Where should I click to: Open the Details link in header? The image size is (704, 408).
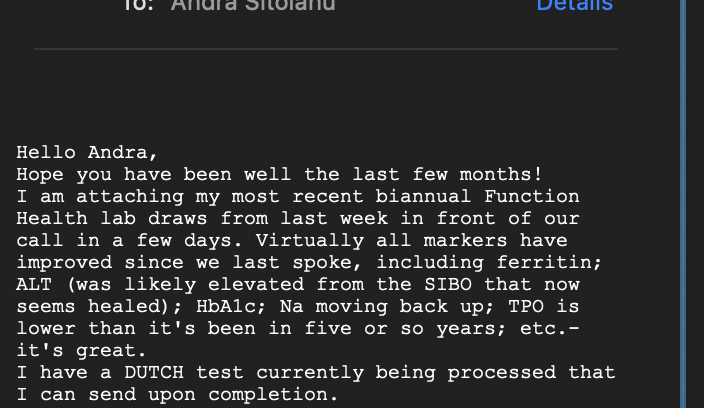[x=575, y=5]
